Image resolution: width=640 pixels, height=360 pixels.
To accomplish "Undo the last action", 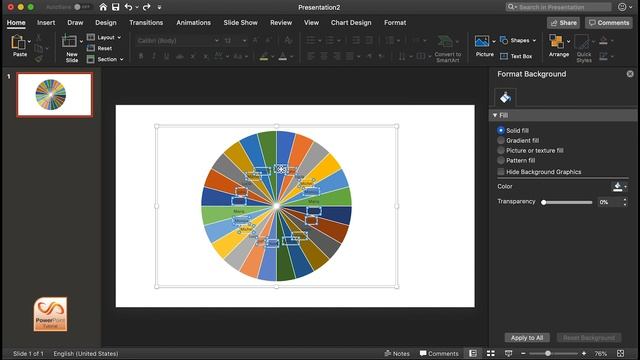I will [x=128, y=7].
